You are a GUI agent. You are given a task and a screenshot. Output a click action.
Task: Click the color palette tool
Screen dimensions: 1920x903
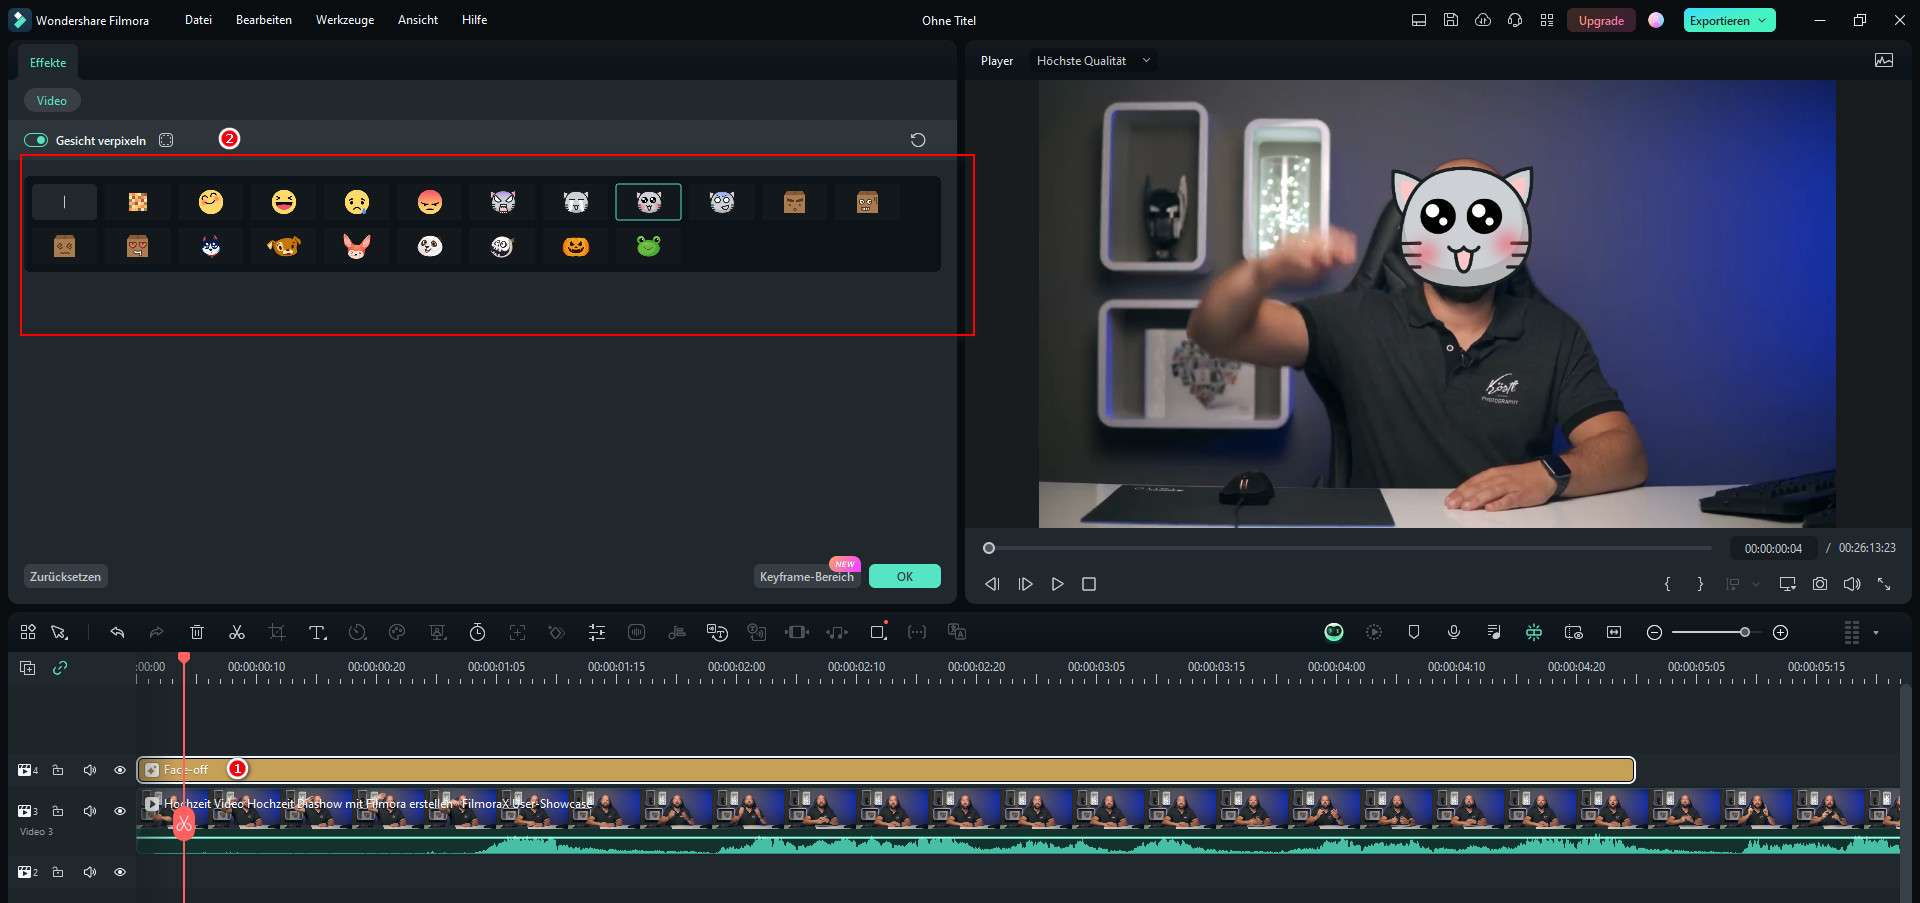tap(397, 632)
